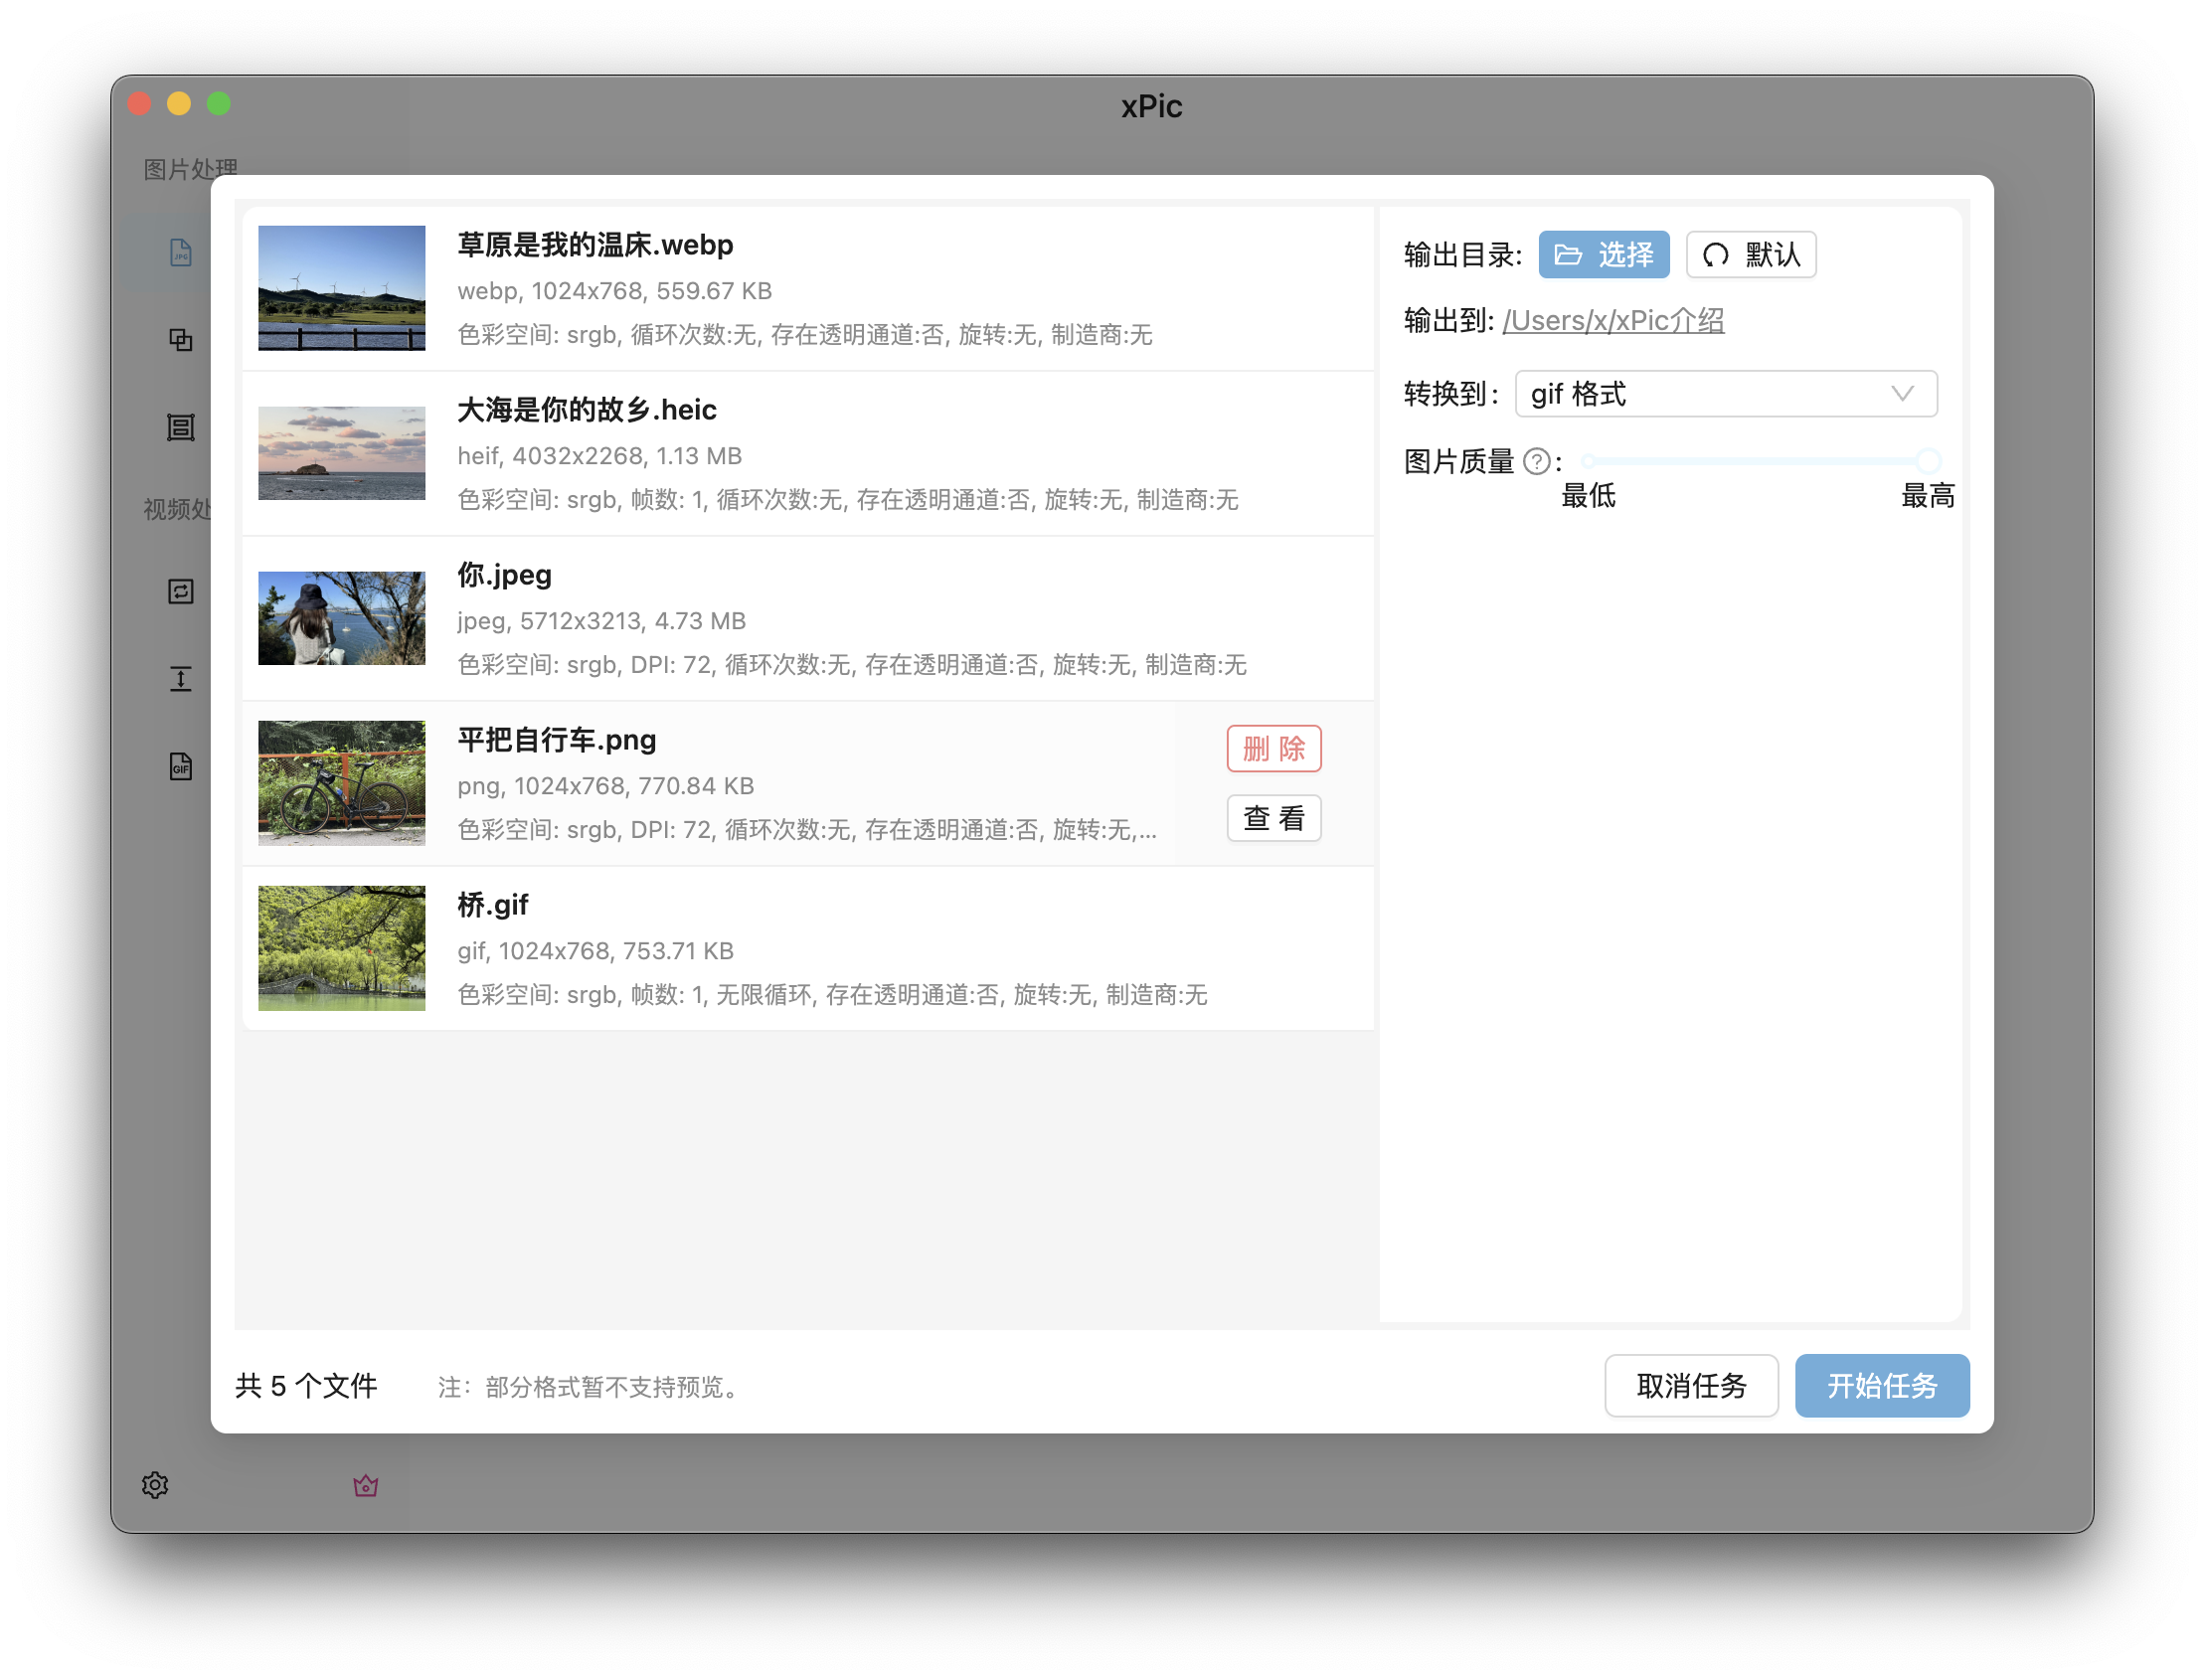Screen dimensions: 2205x1680
Task: Click the JPG format conversion sidebar icon
Action: coord(180,253)
